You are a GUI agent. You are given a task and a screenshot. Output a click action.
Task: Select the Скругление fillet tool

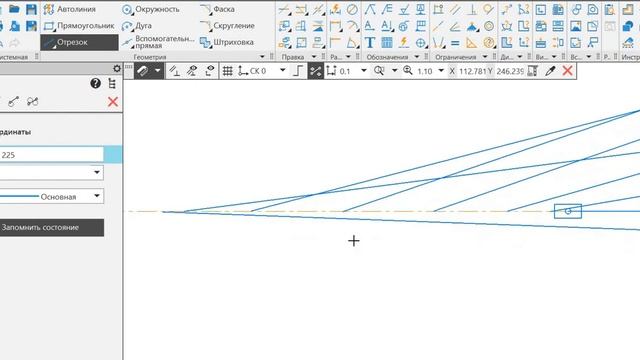(x=227, y=26)
